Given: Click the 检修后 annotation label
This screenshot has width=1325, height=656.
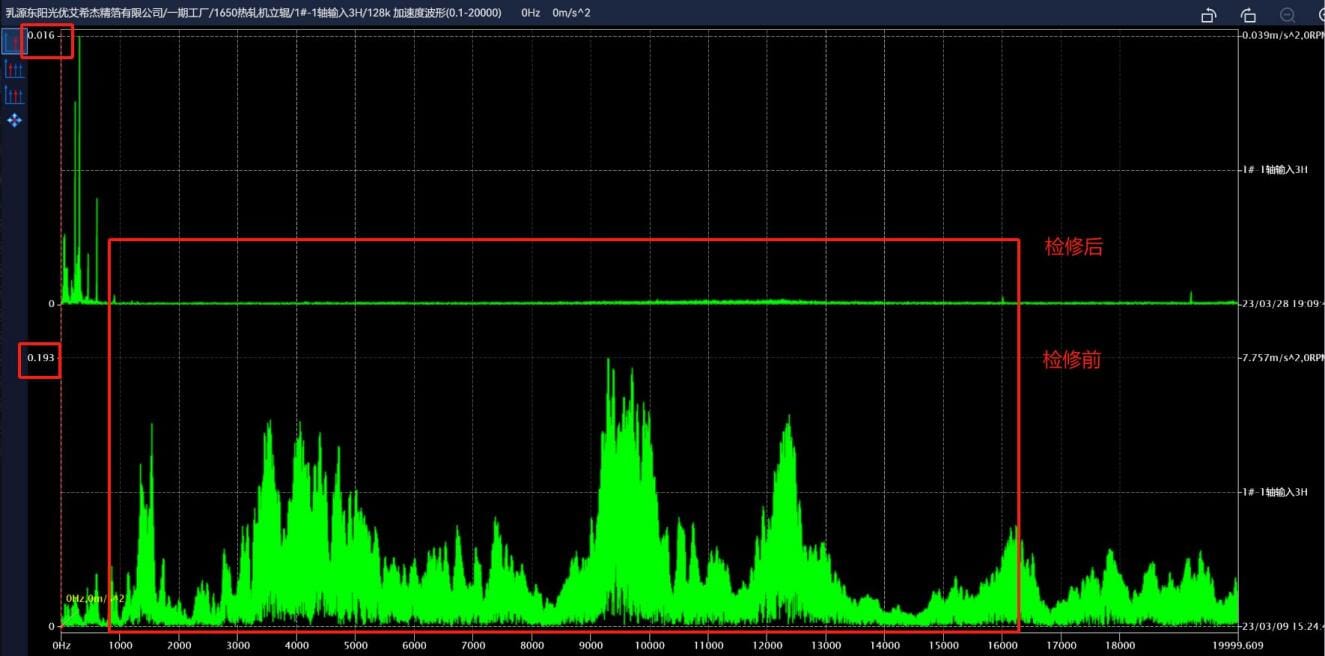Looking at the screenshot, I should click(x=1074, y=247).
